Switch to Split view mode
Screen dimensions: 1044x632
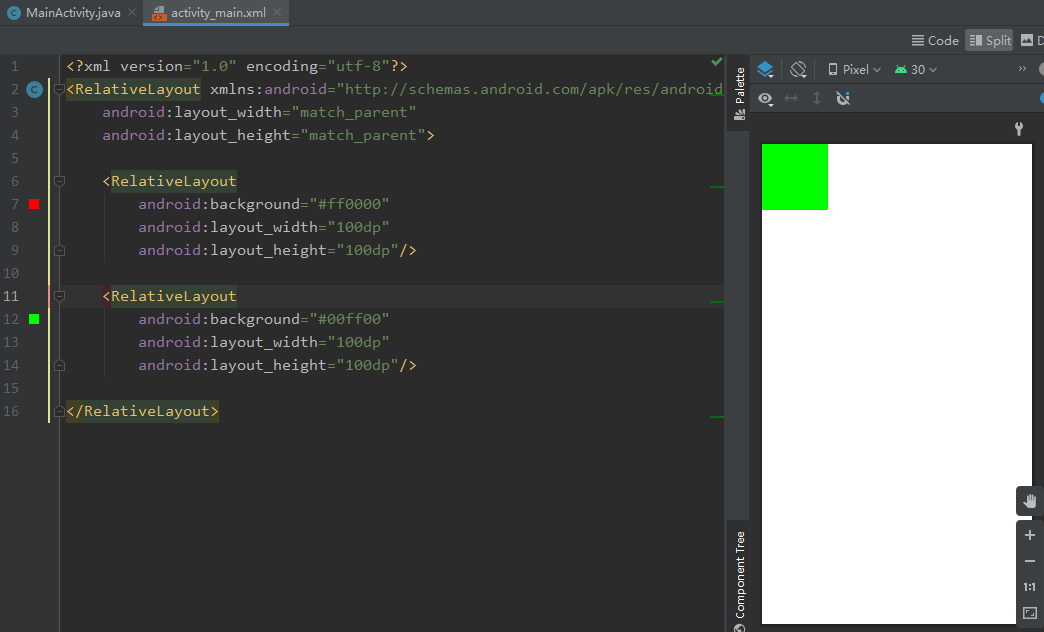(x=989, y=41)
